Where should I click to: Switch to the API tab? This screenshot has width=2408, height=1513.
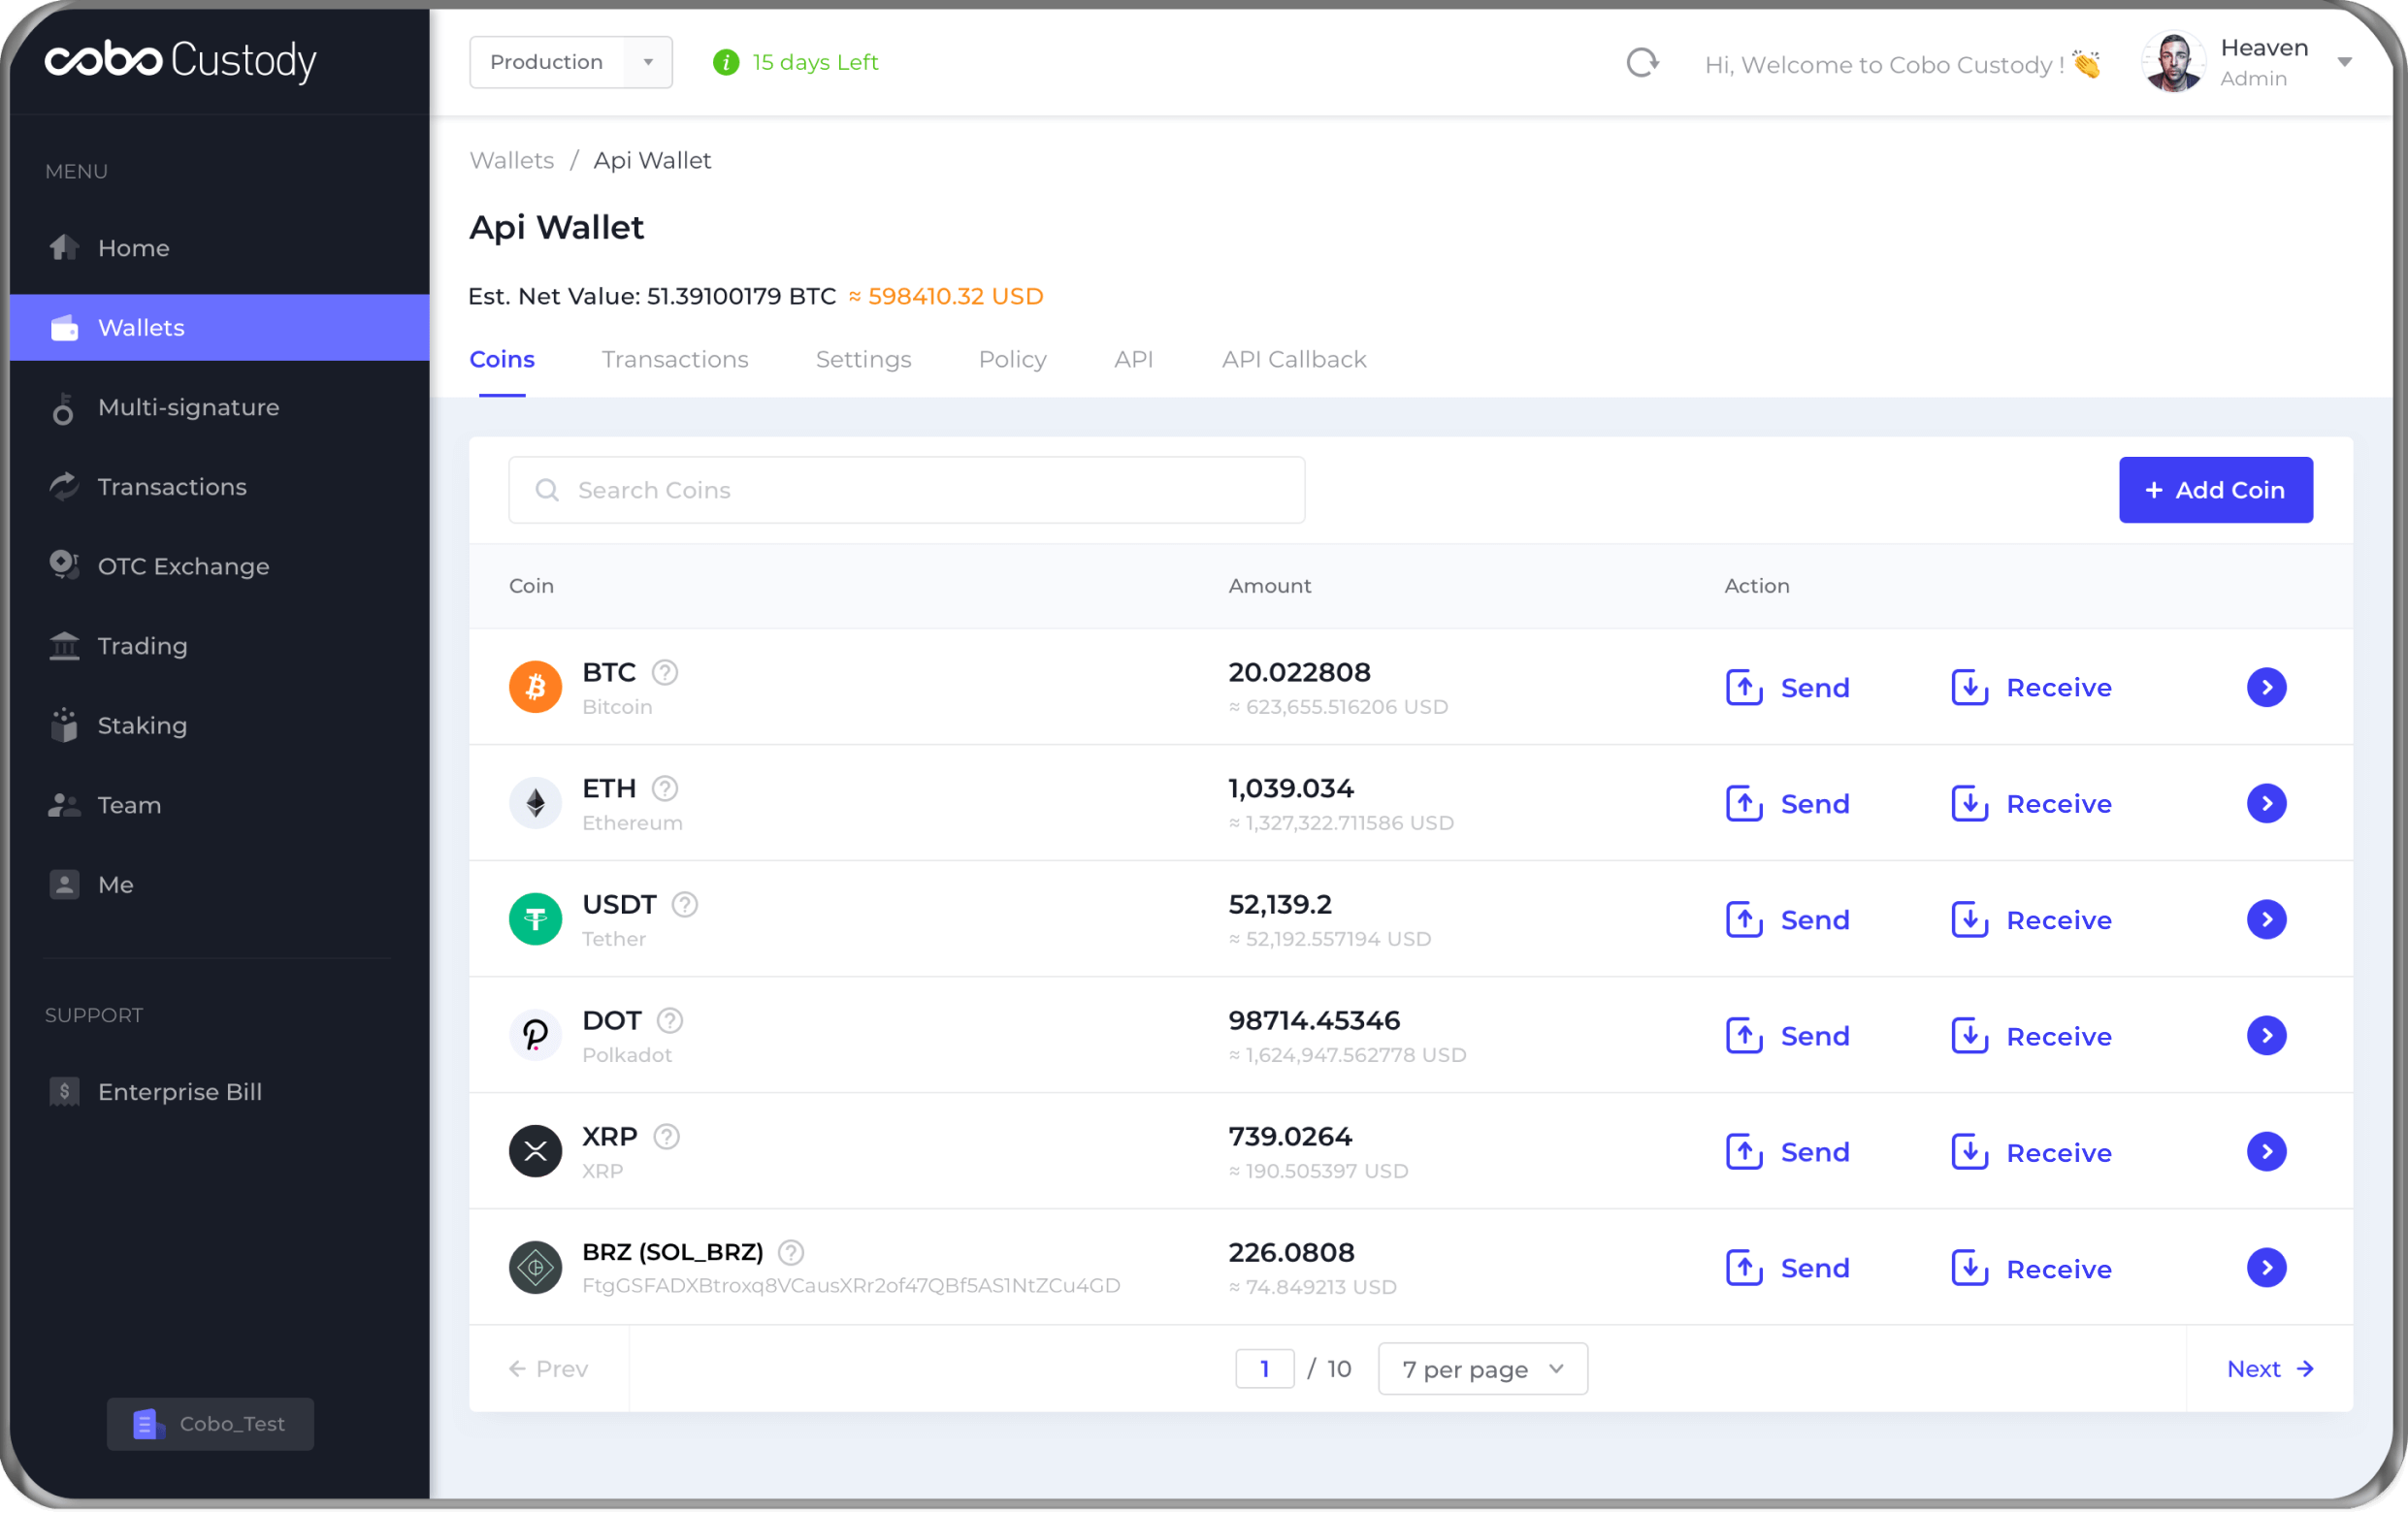(1134, 359)
